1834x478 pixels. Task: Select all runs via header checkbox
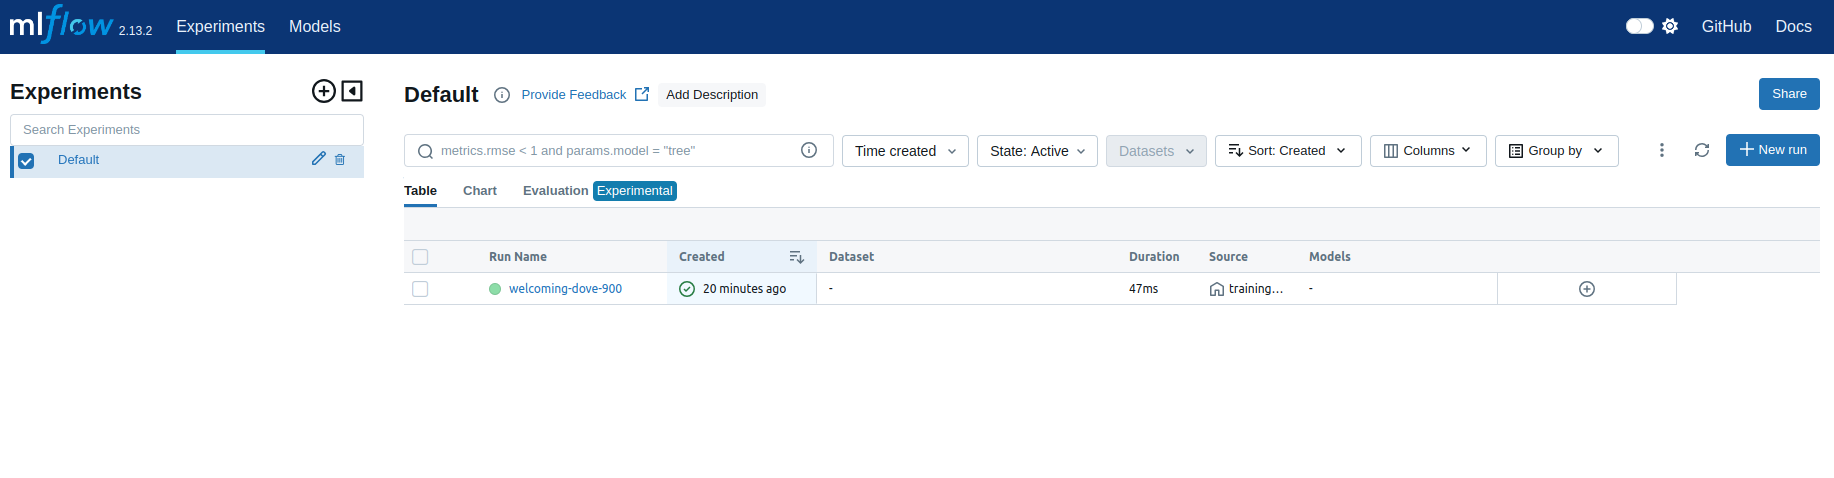tap(420, 257)
